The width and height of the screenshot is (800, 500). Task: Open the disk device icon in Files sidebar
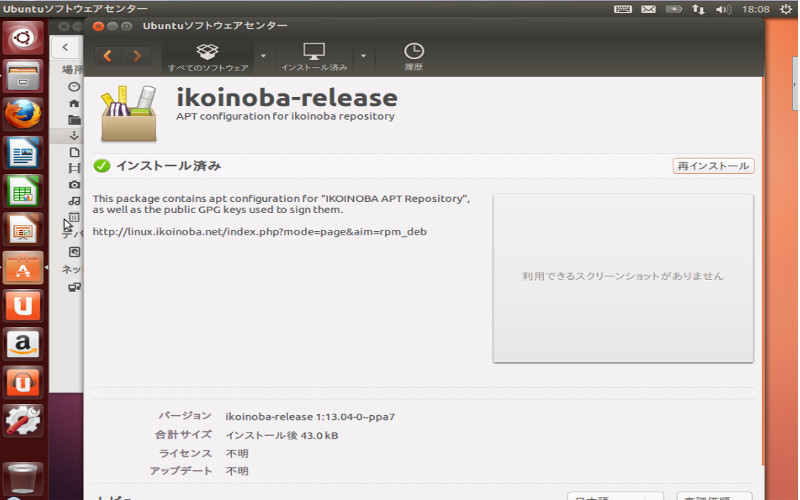[74, 252]
